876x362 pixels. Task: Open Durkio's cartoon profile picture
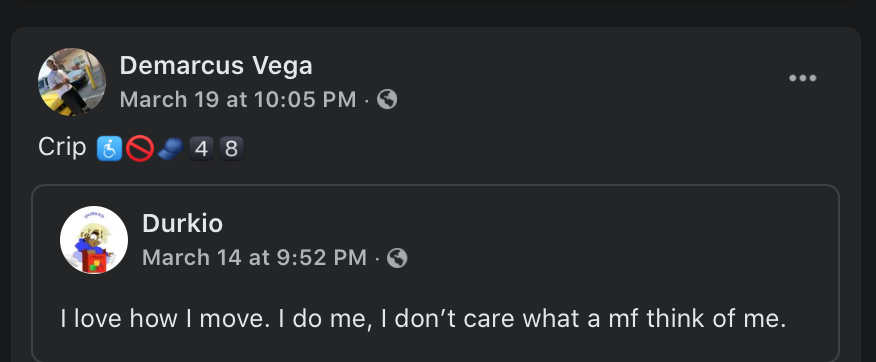(x=94, y=240)
